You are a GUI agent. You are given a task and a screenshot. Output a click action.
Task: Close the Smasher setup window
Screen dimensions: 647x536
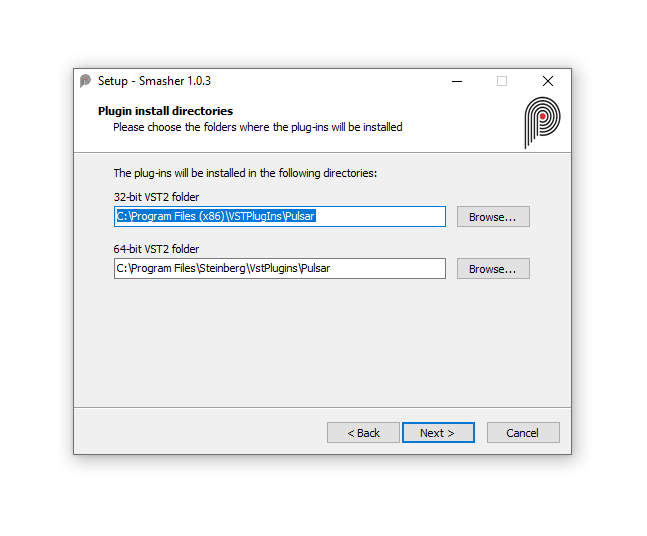[x=547, y=81]
